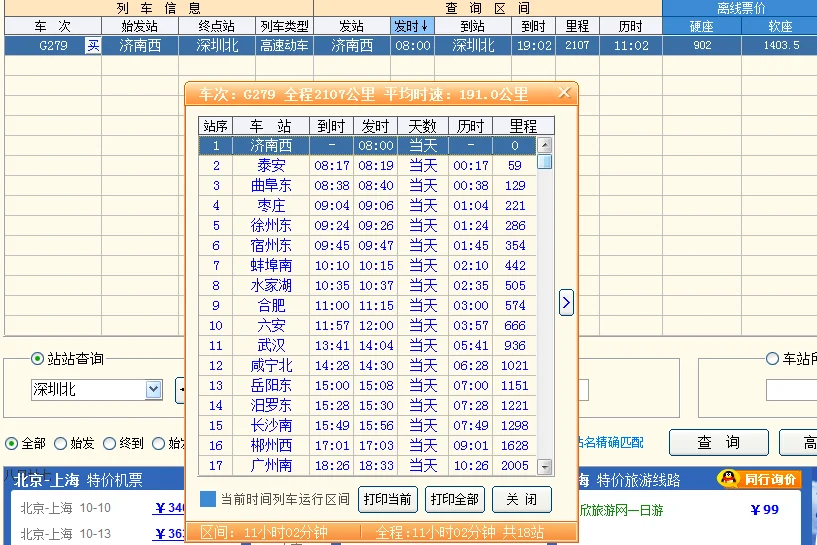Open the ¥340 Beijing-Shanghai 10-10 fare link
The height and width of the screenshot is (545, 817).
pos(170,507)
